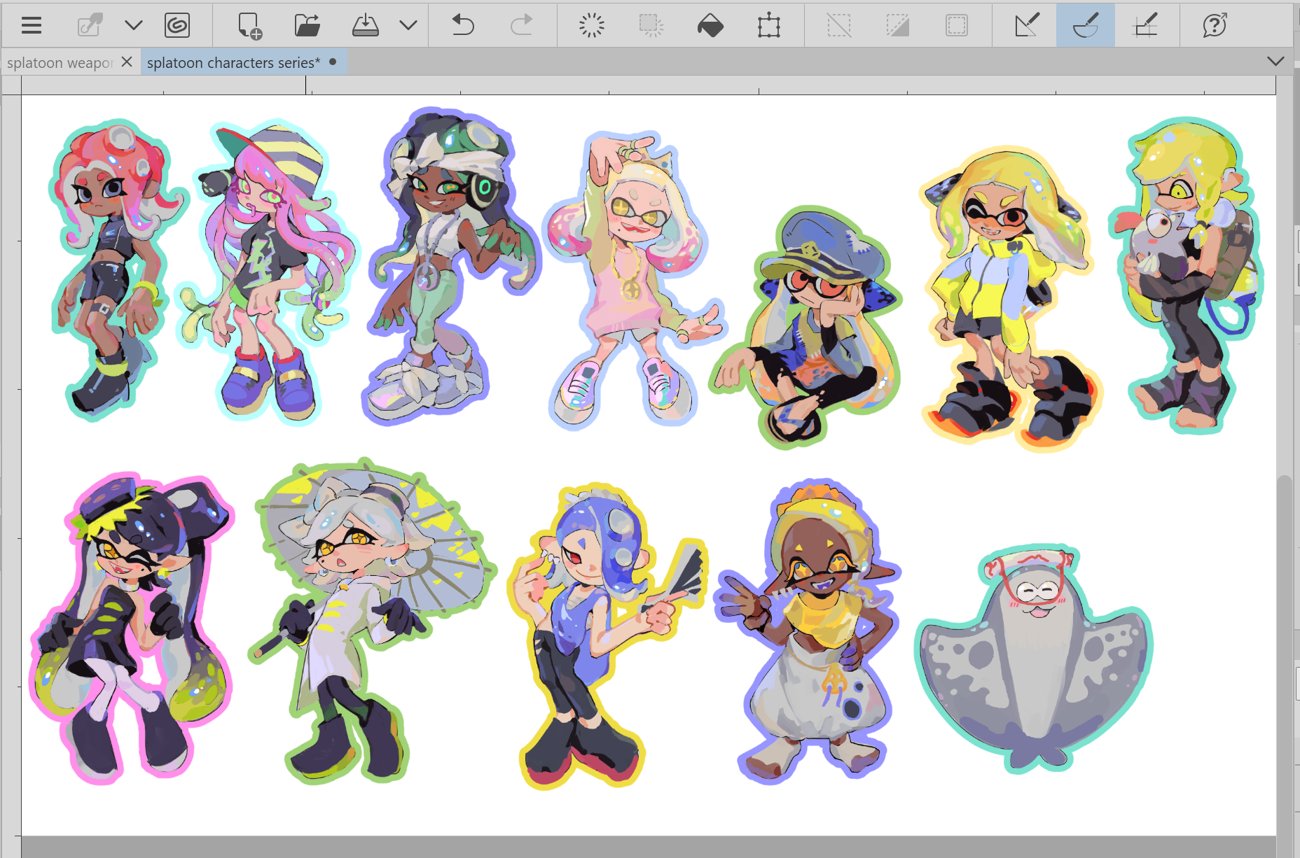Click the Invert Selection icon
The height and width of the screenshot is (858, 1300).
click(x=898, y=25)
